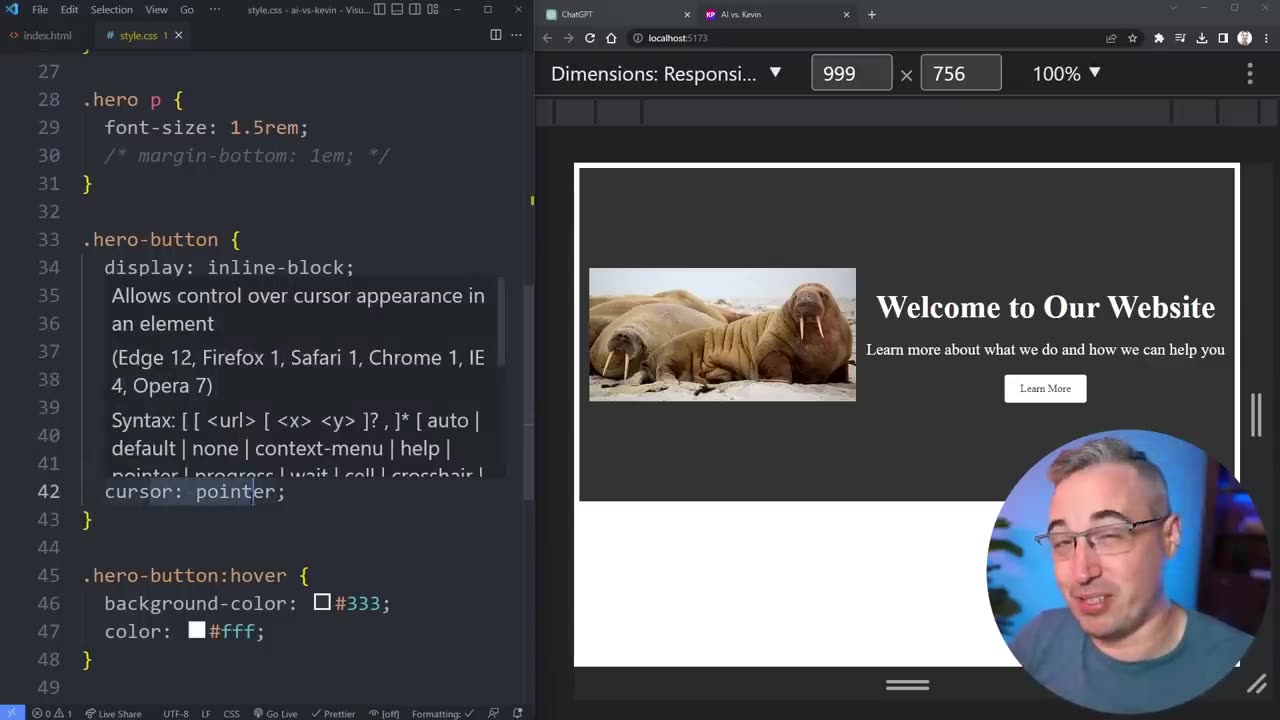The height and width of the screenshot is (720, 1280).
Task: Open the Selection menu
Action: tap(111, 10)
